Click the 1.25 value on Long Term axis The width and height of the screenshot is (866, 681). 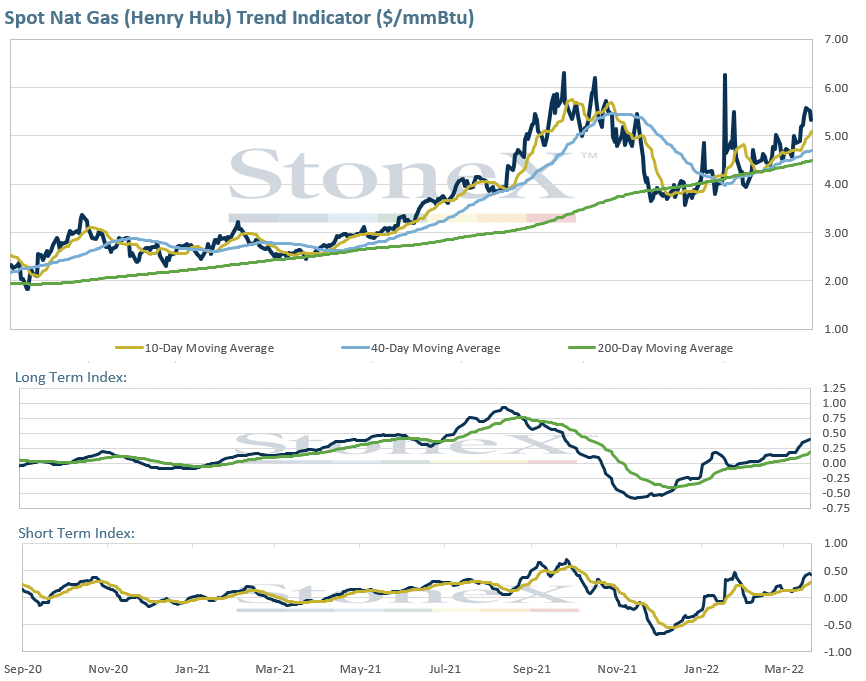[x=835, y=388]
